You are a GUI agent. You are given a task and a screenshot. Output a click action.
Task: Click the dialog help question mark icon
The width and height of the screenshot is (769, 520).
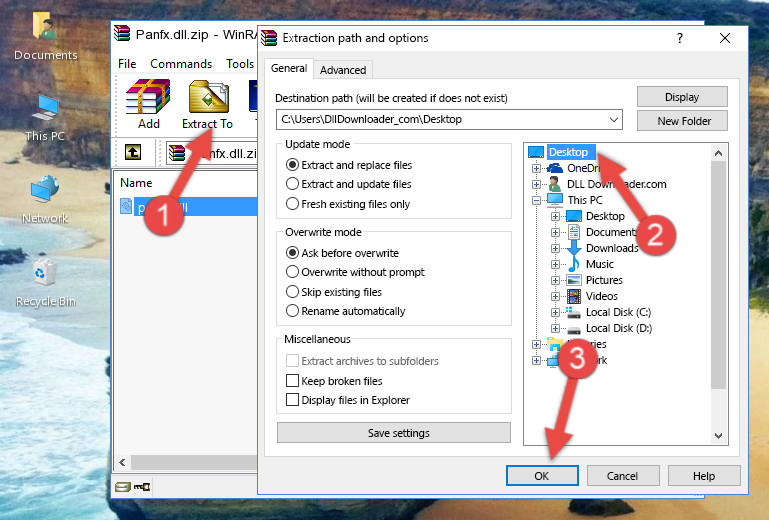click(x=680, y=38)
